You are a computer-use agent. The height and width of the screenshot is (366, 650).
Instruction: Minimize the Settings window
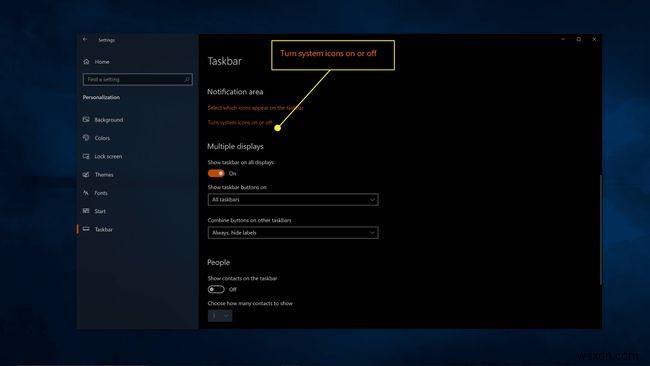point(563,39)
